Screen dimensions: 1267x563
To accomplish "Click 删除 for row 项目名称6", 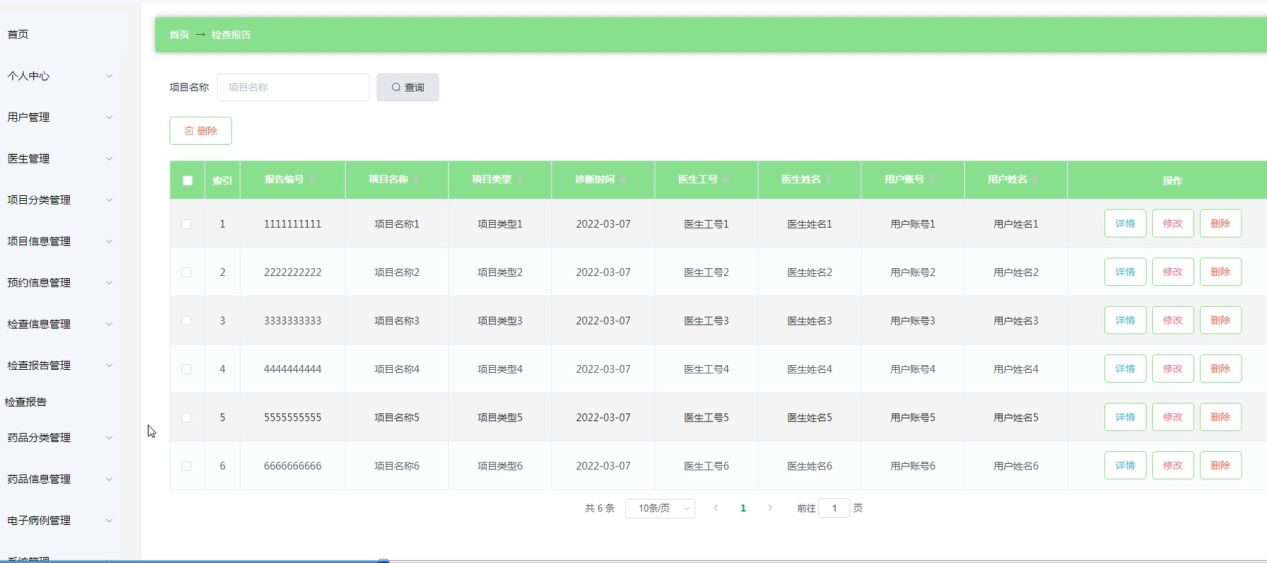I will coord(1220,465).
